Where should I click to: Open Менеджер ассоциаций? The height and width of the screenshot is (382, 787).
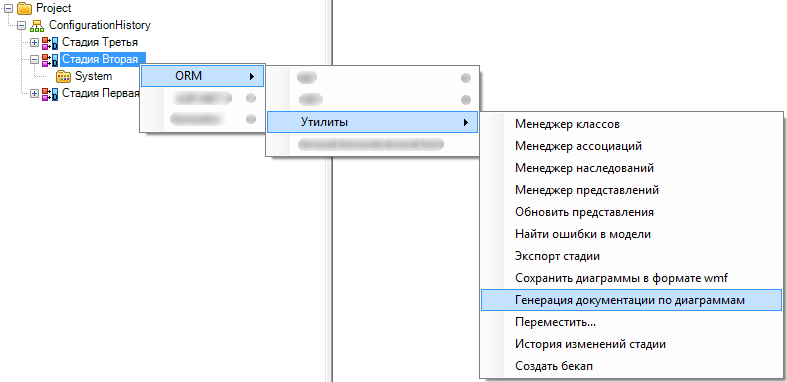[631, 146]
